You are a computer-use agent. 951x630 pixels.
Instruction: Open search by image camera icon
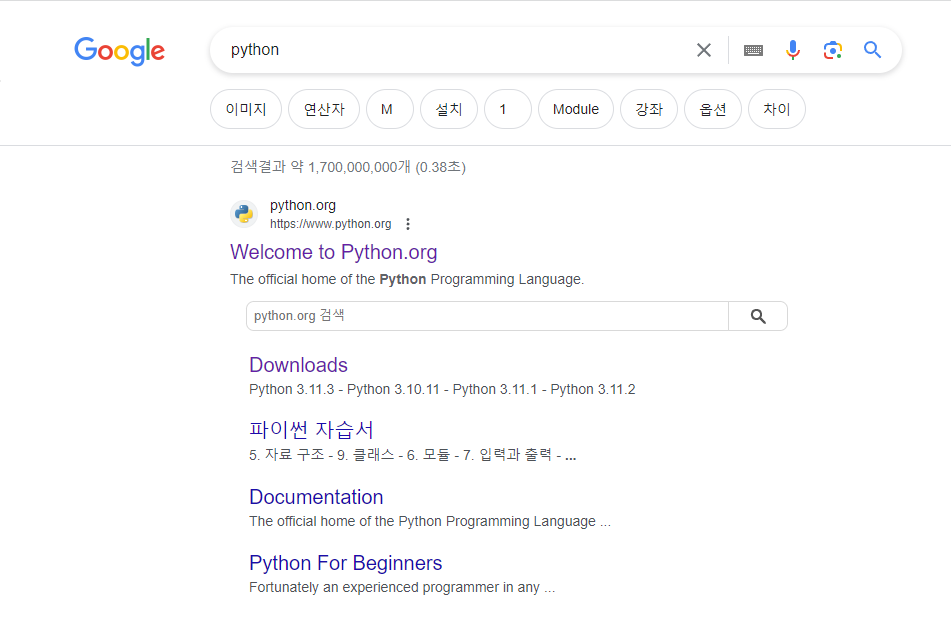click(x=833, y=50)
